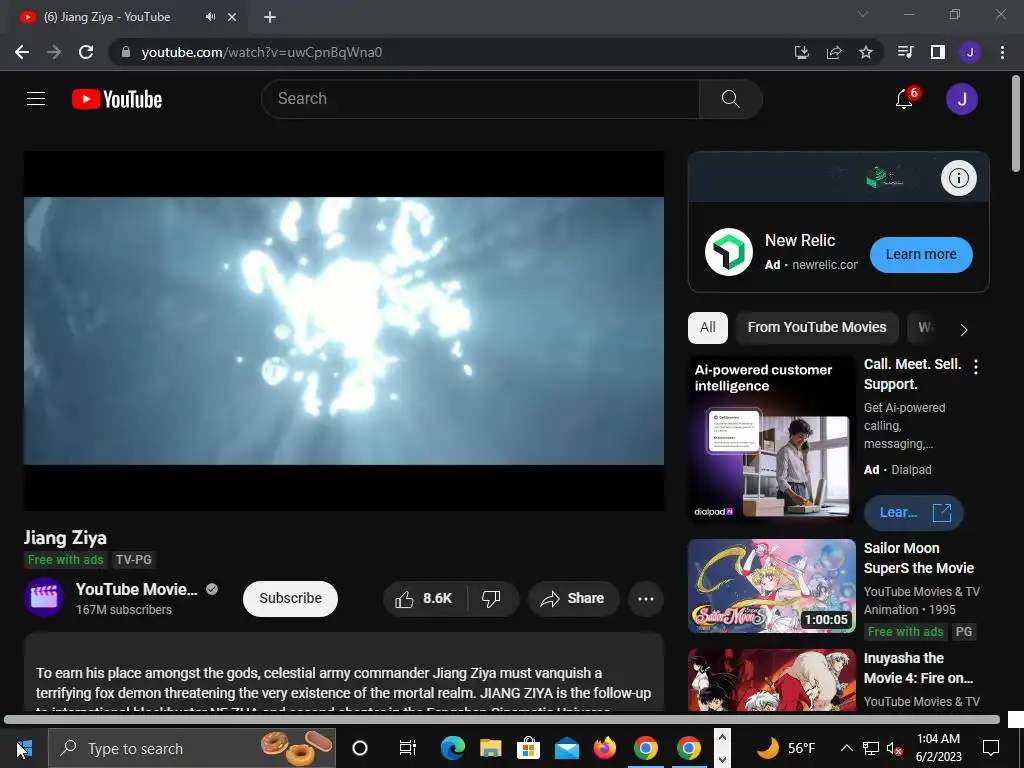Open Sailor Moon SuperS movie thumbnail
This screenshot has width=1024, height=768.
772,586
